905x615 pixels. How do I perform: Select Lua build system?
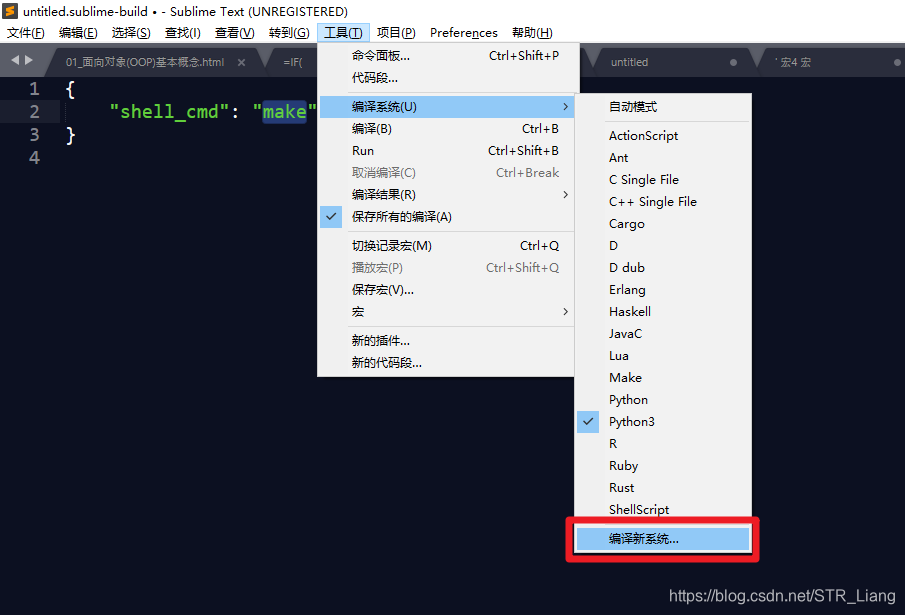(663, 355)
